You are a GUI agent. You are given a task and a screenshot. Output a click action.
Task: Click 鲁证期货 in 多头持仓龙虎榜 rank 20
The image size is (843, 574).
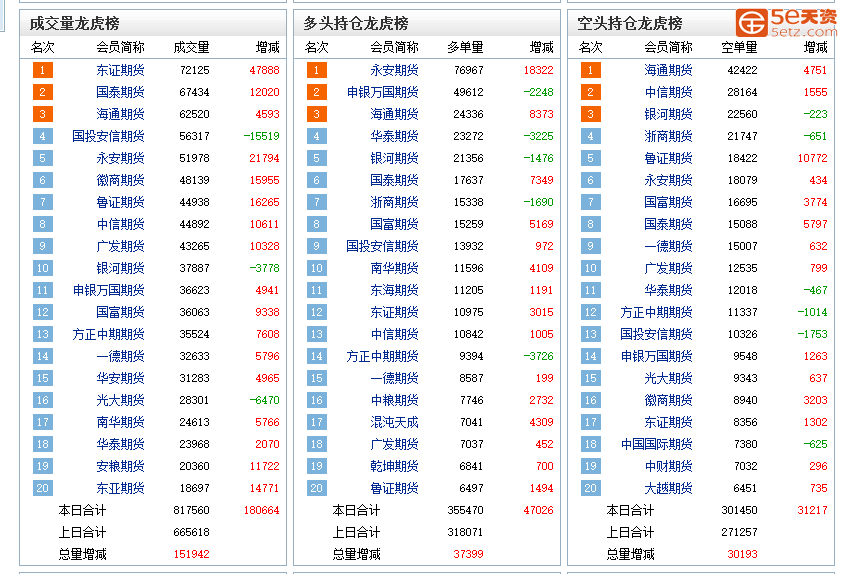pos(394,489)
